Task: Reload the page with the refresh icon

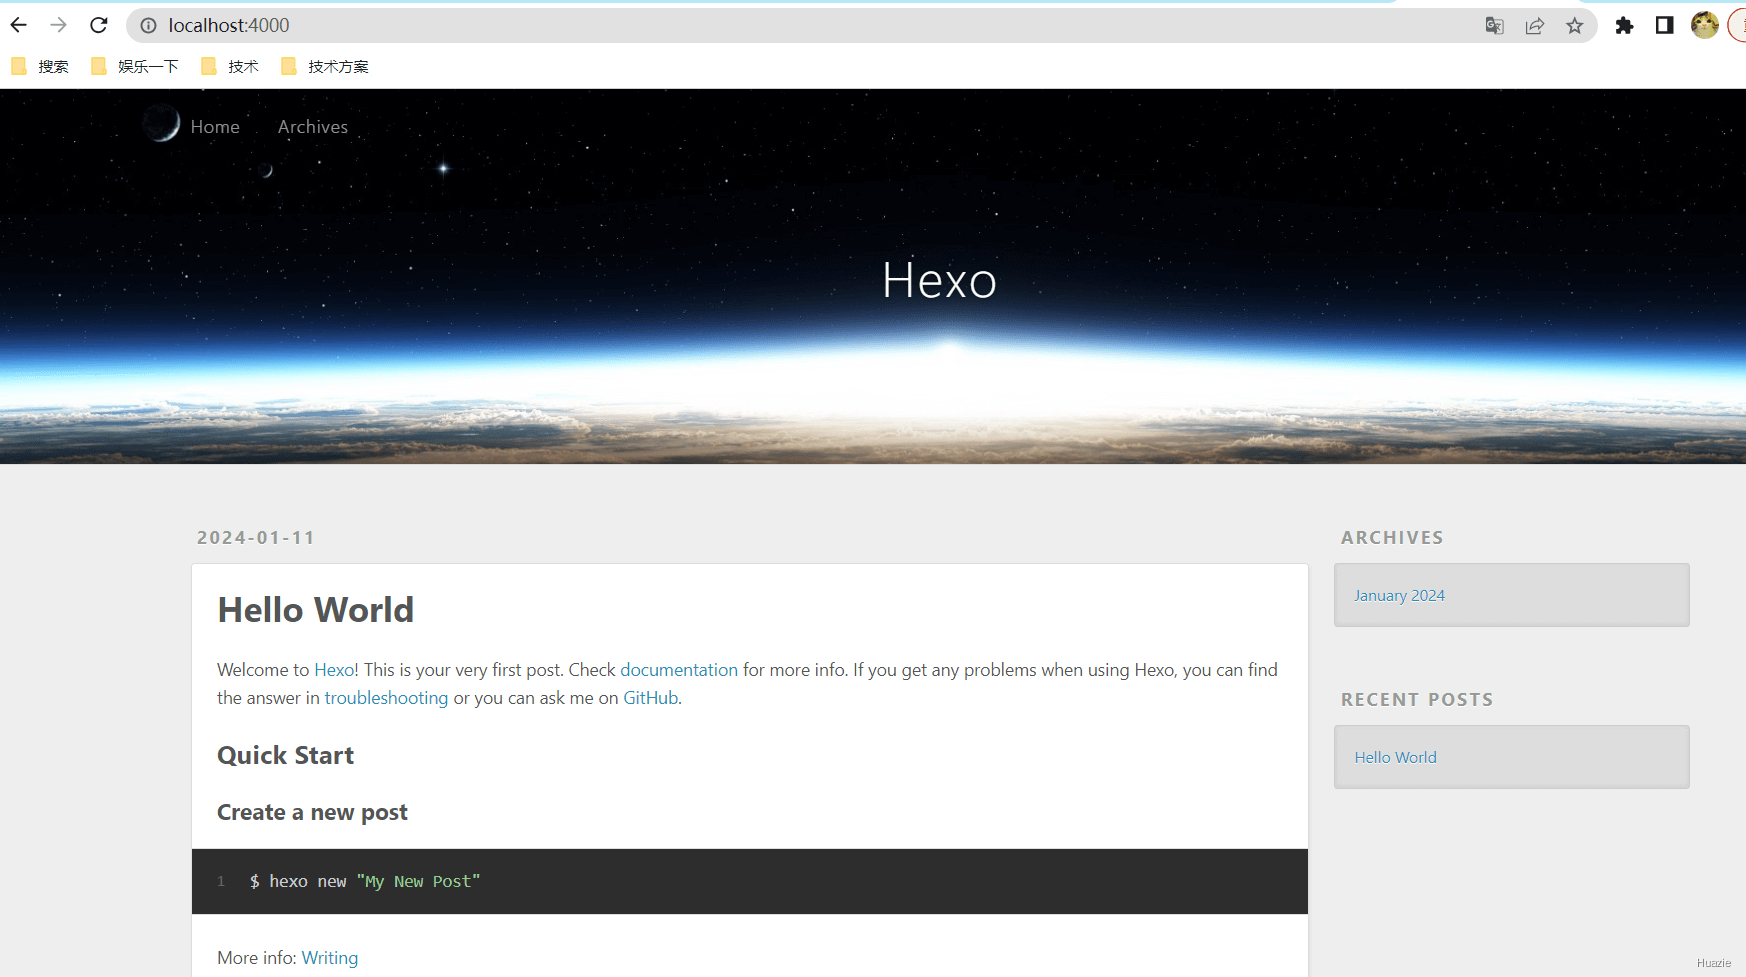Action: [x=99, y=25]
